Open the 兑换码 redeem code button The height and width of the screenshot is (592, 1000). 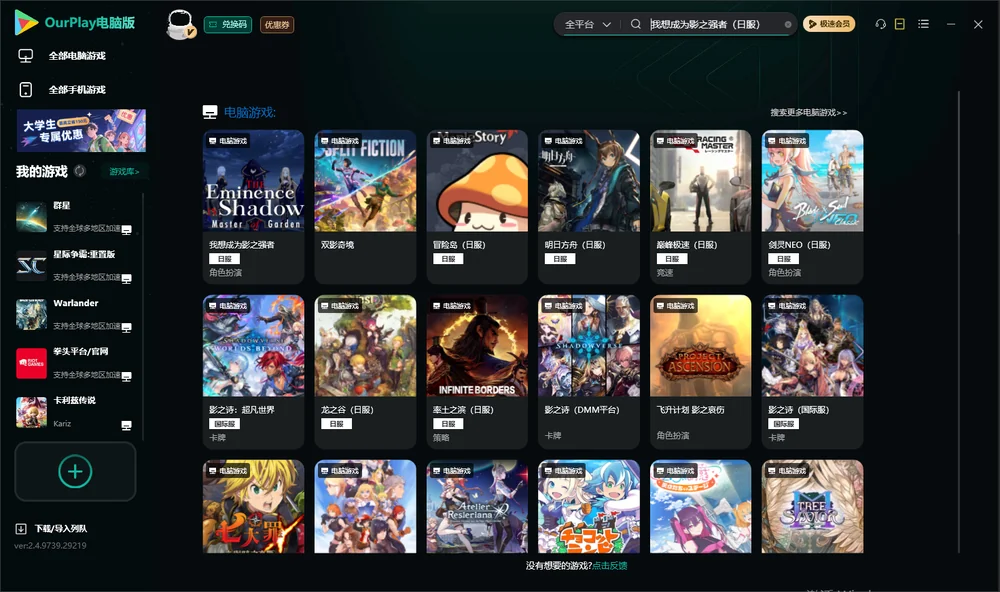tap(228, 25)
